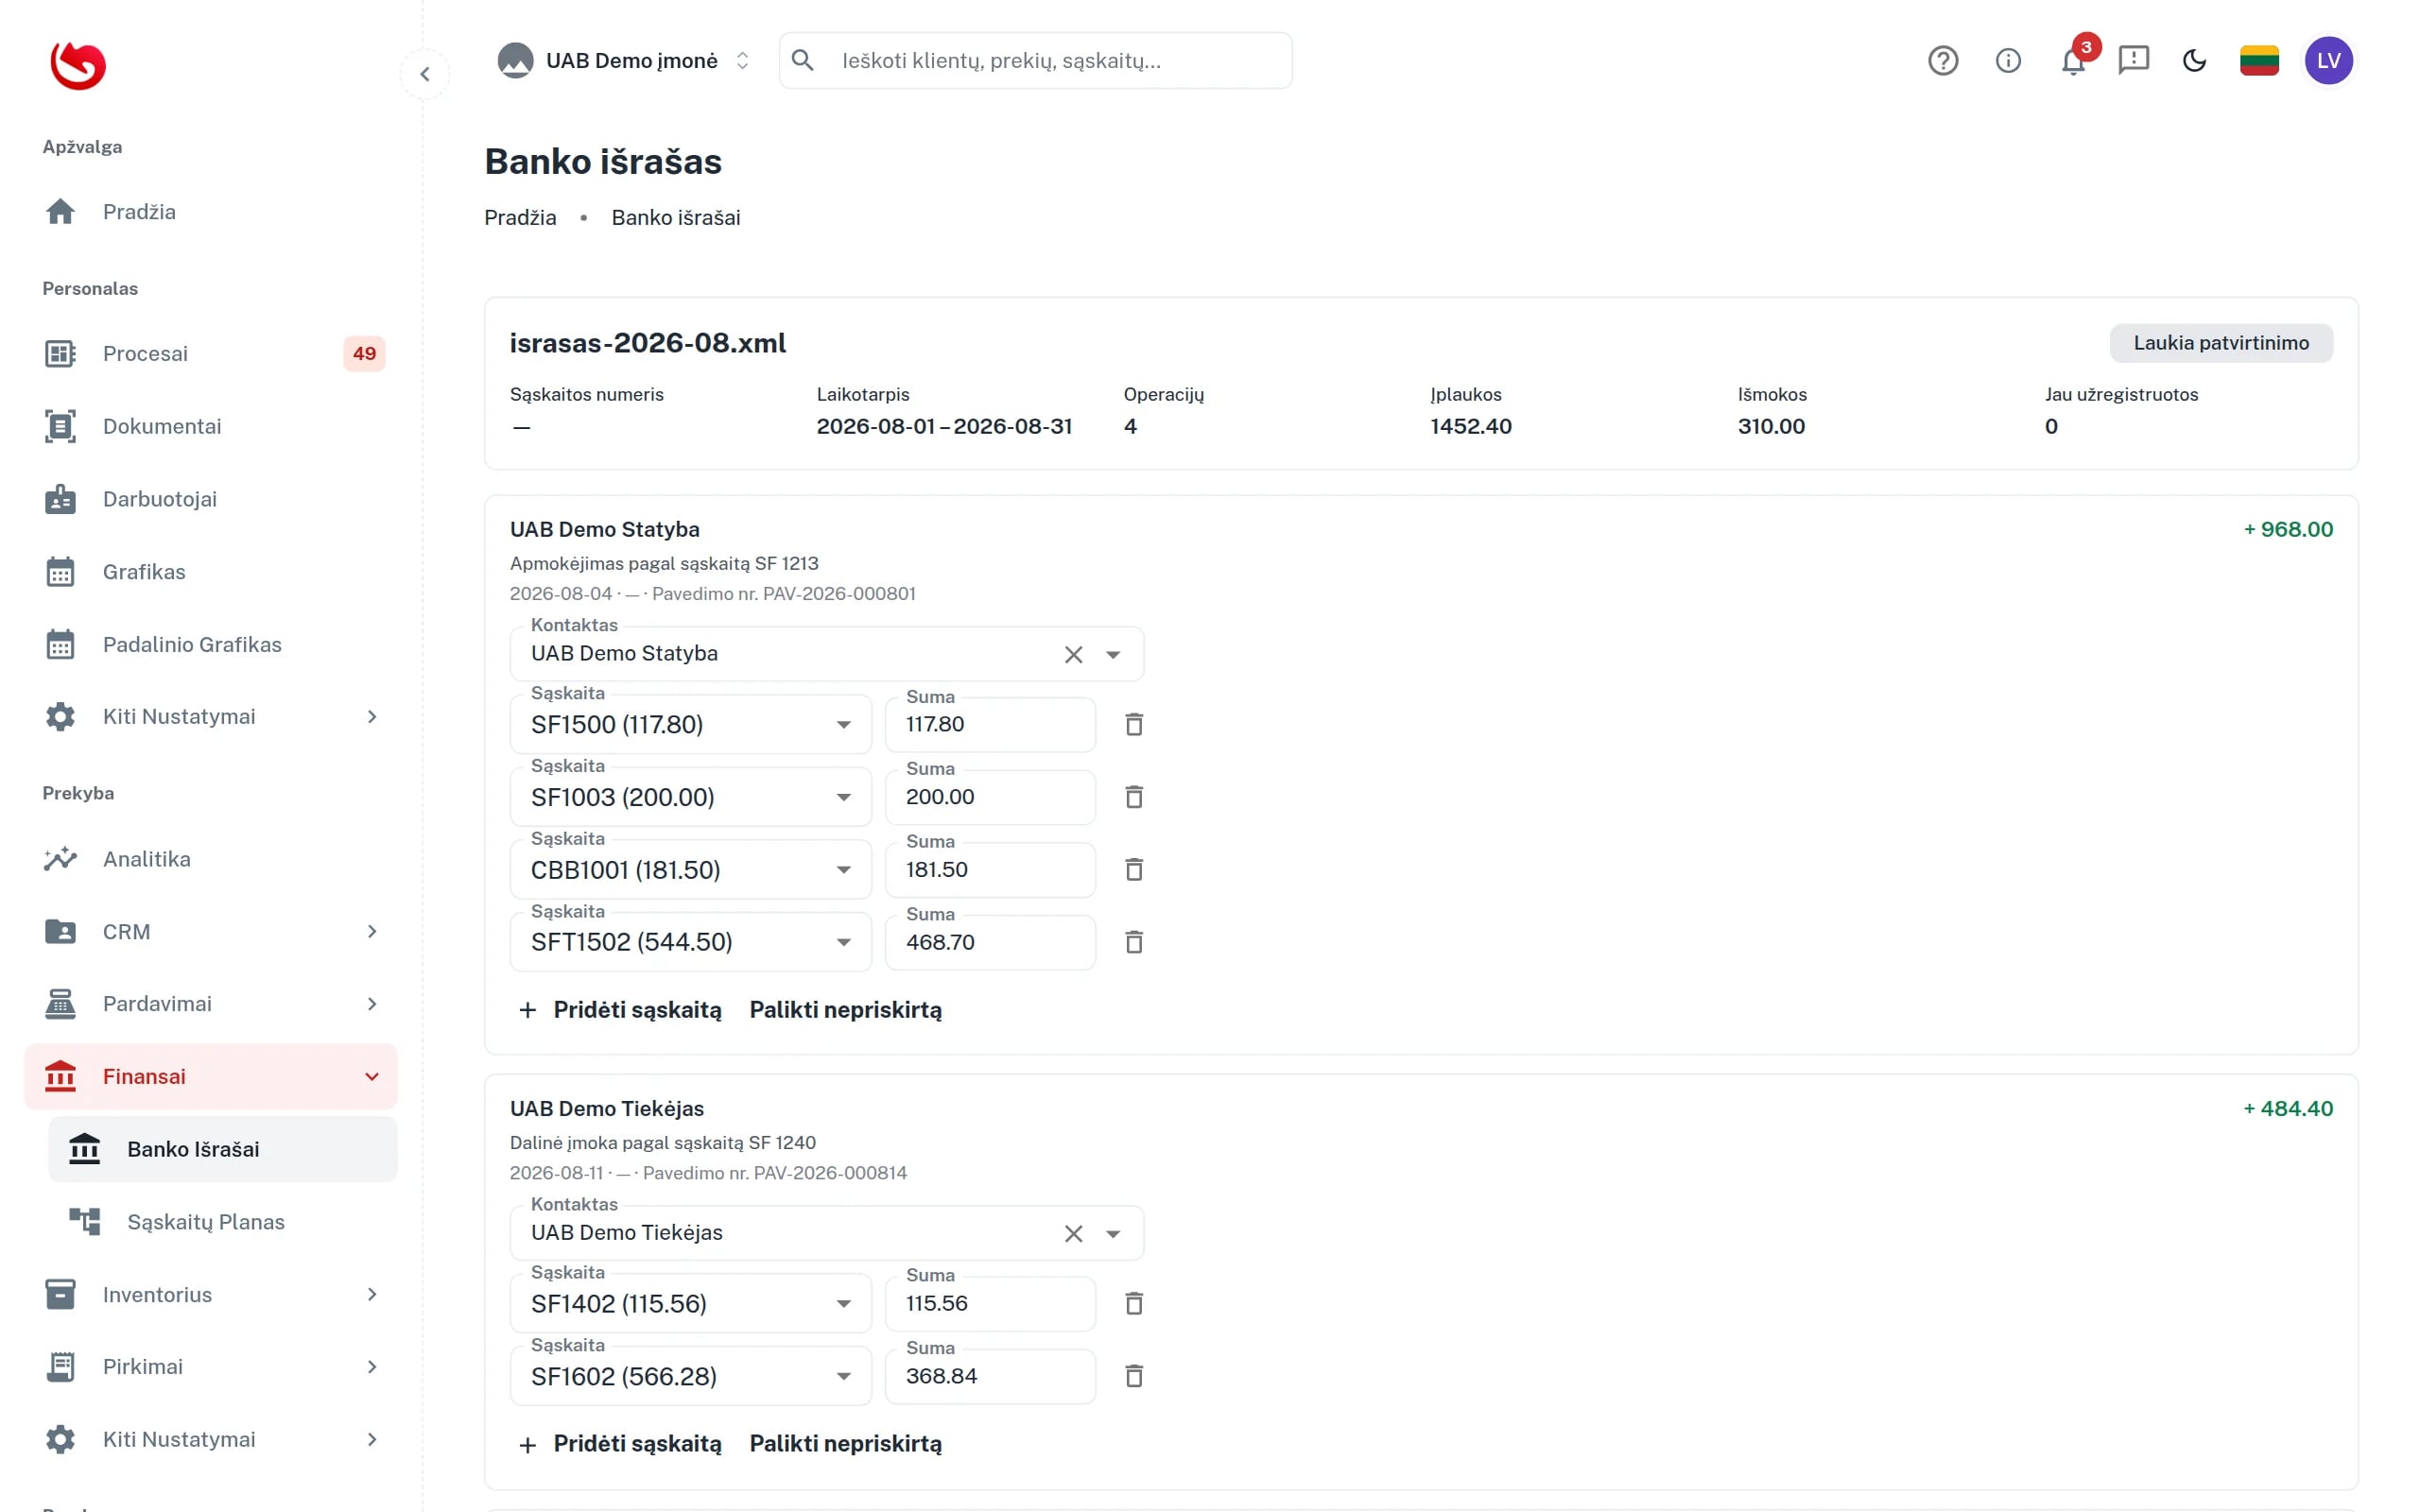Delete the SF1602 invoice row
Image resolution: width=2420 pixels, height=1512 pixels.
[x=1133, y=1377]
